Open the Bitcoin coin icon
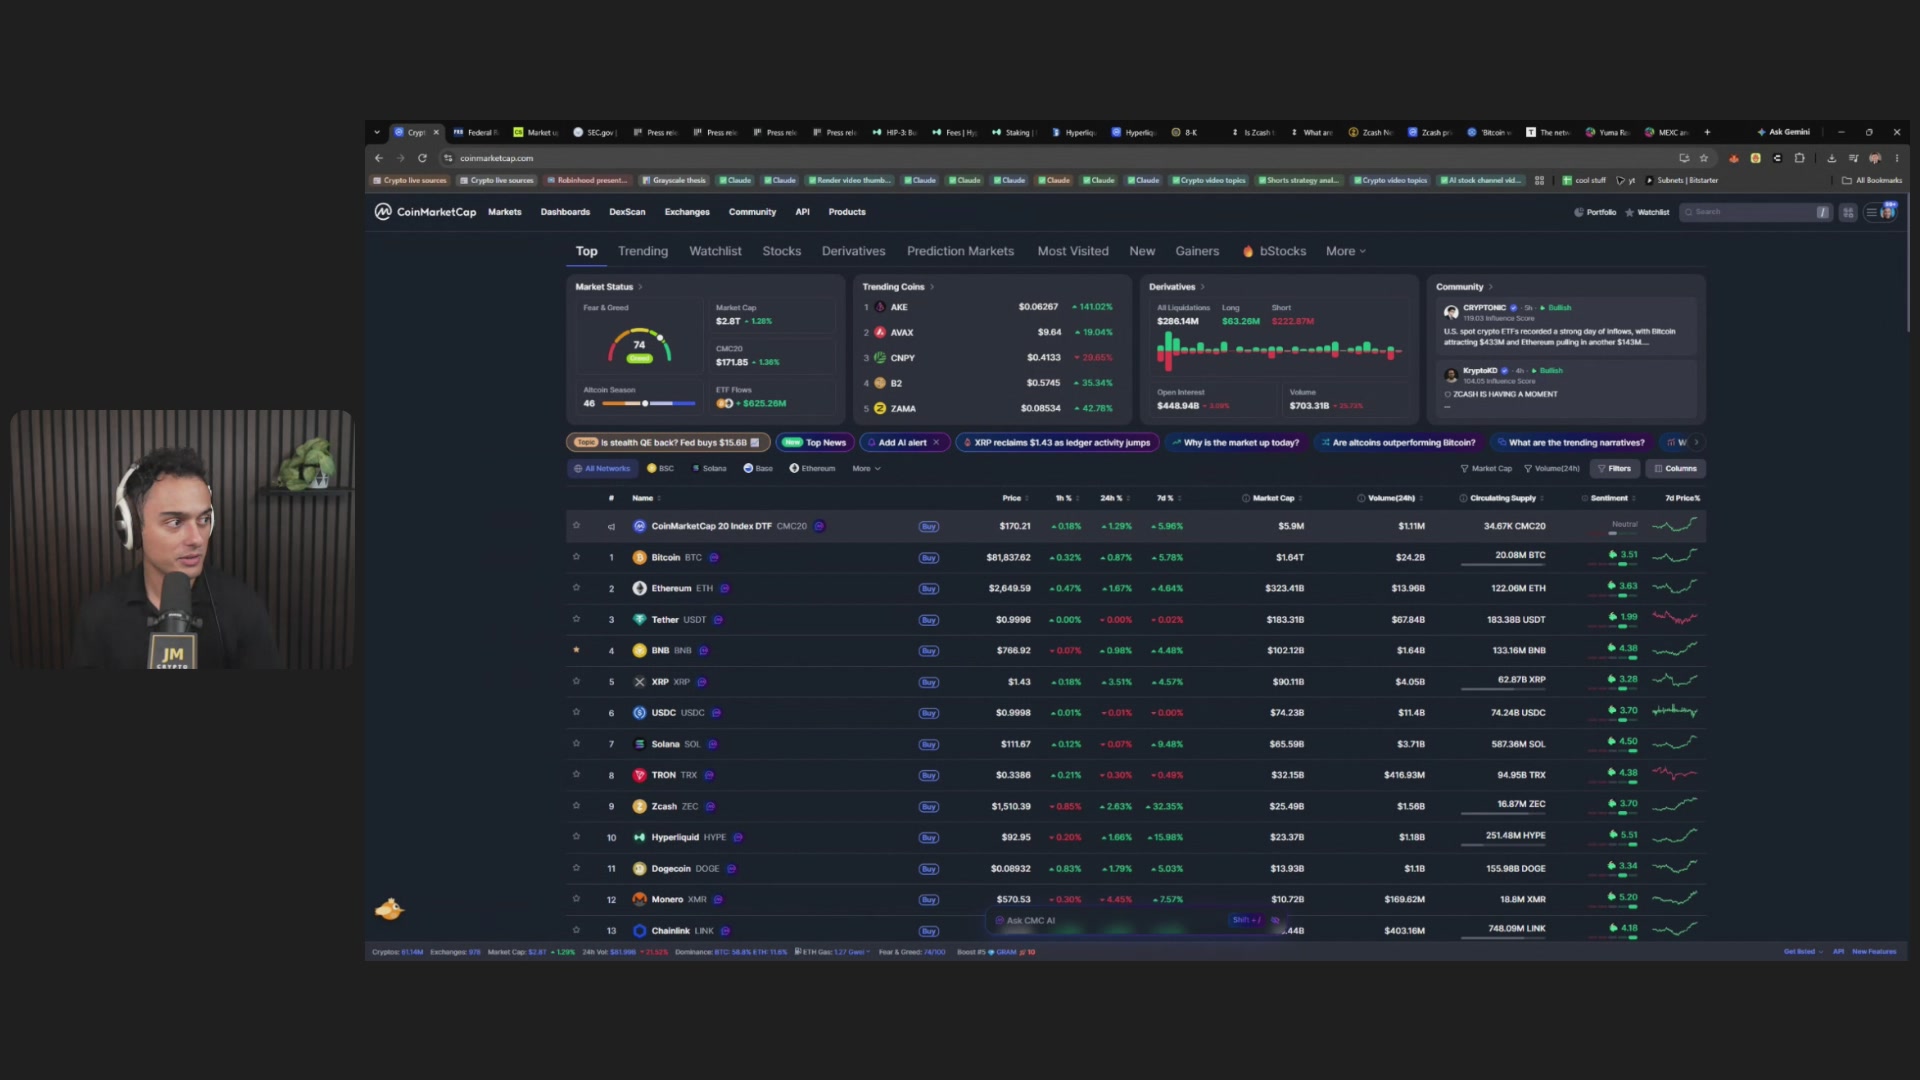The height and width of the screenshot is (1080, 1920). [x=639, y=557]
